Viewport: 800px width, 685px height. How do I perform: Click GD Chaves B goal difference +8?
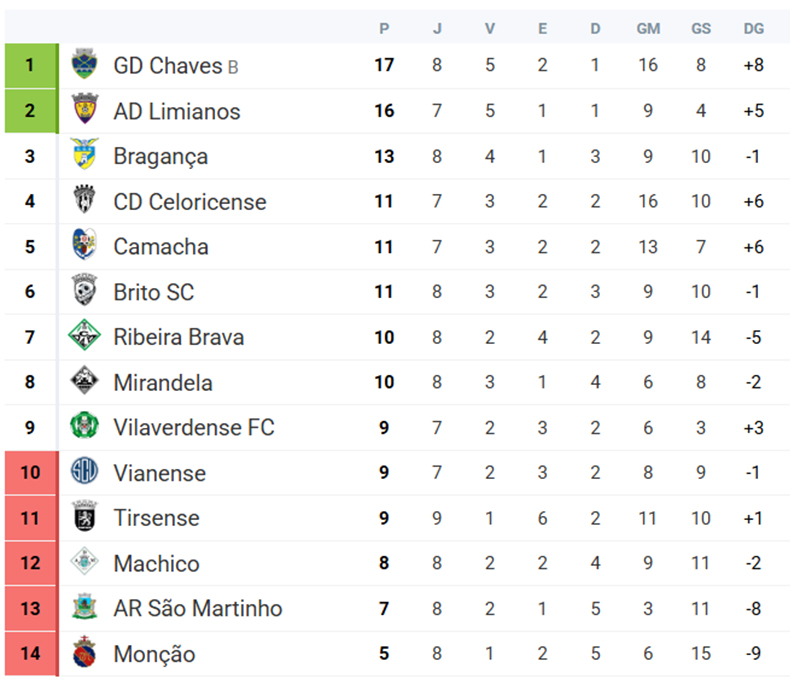click(753, 66)
